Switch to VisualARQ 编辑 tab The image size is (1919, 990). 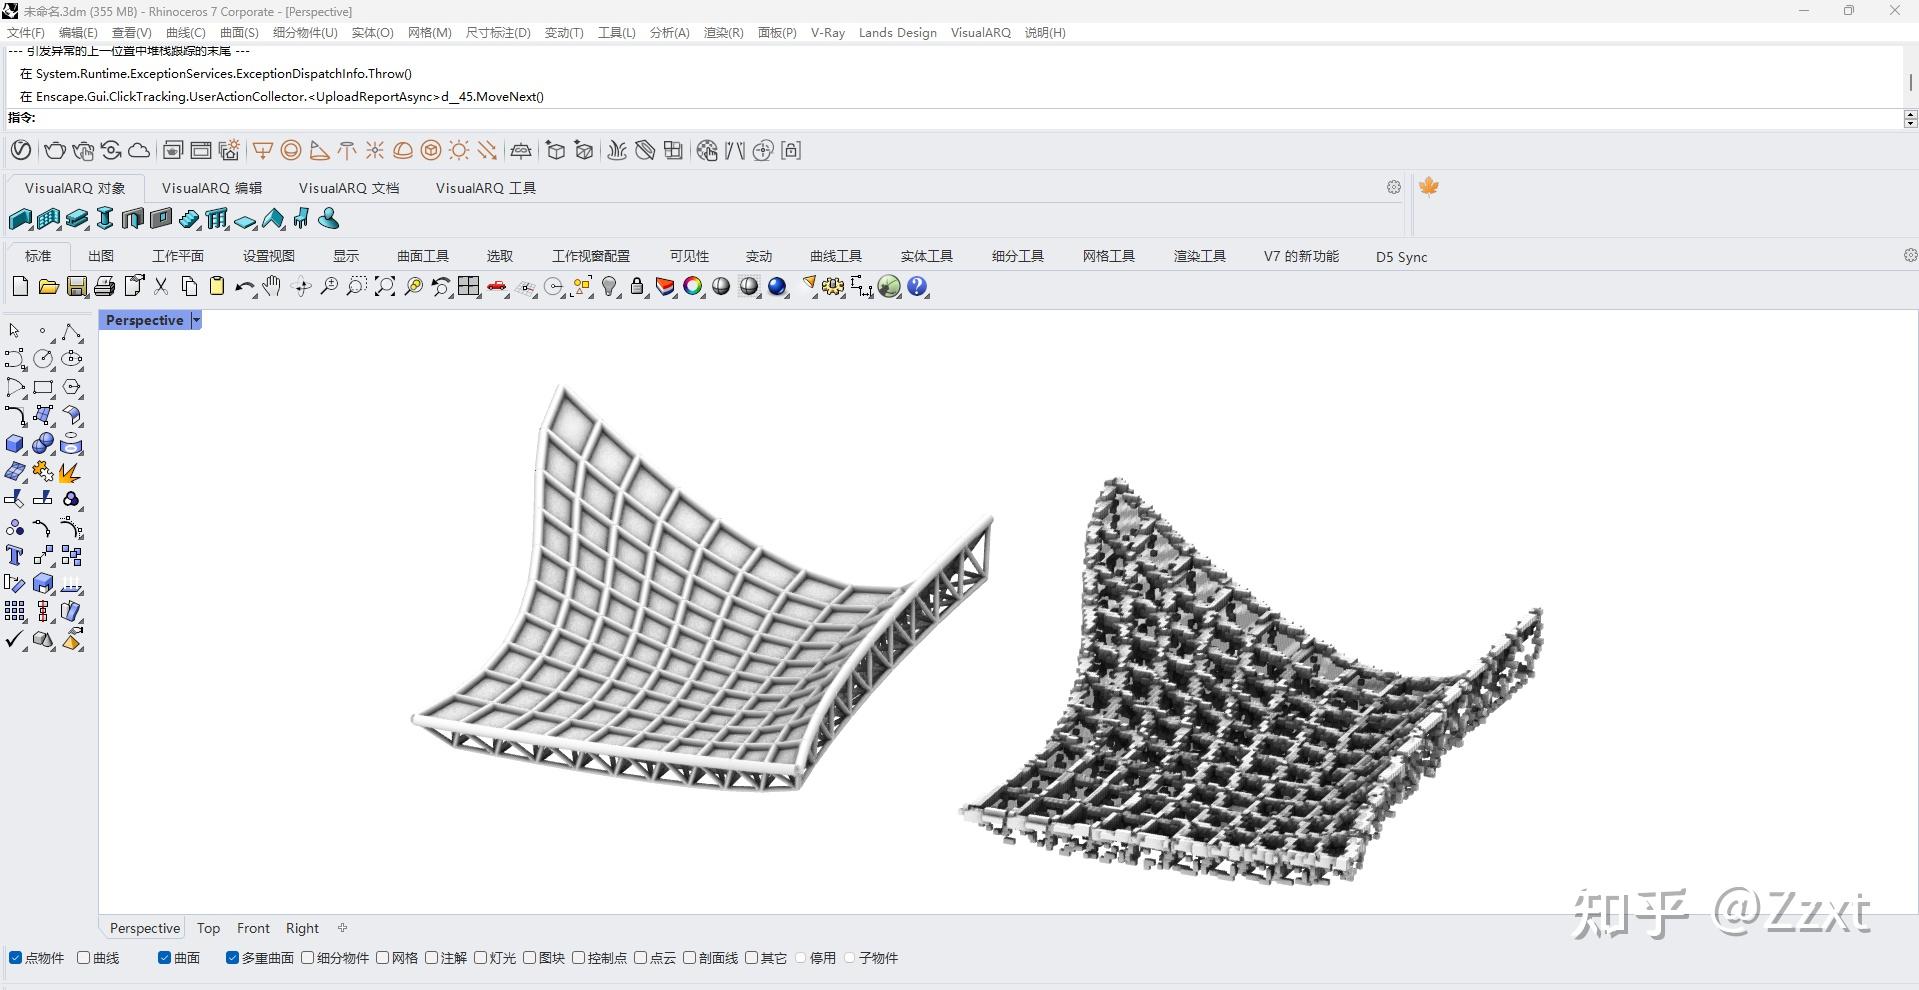point(212,188)
